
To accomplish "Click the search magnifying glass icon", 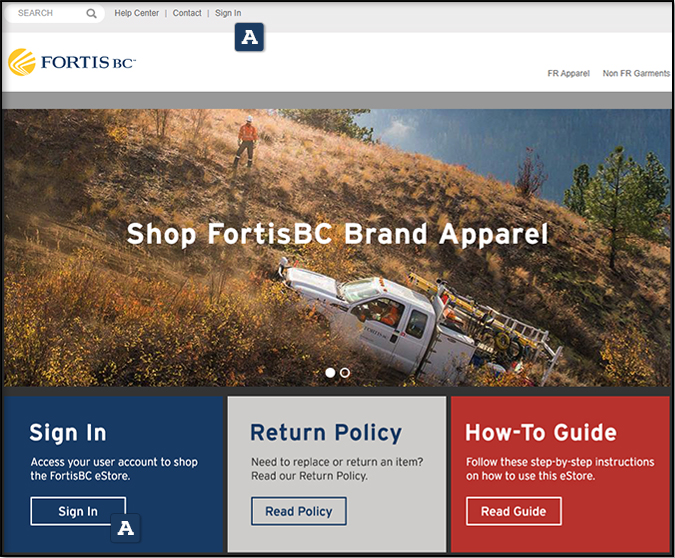I will [91, 13].
